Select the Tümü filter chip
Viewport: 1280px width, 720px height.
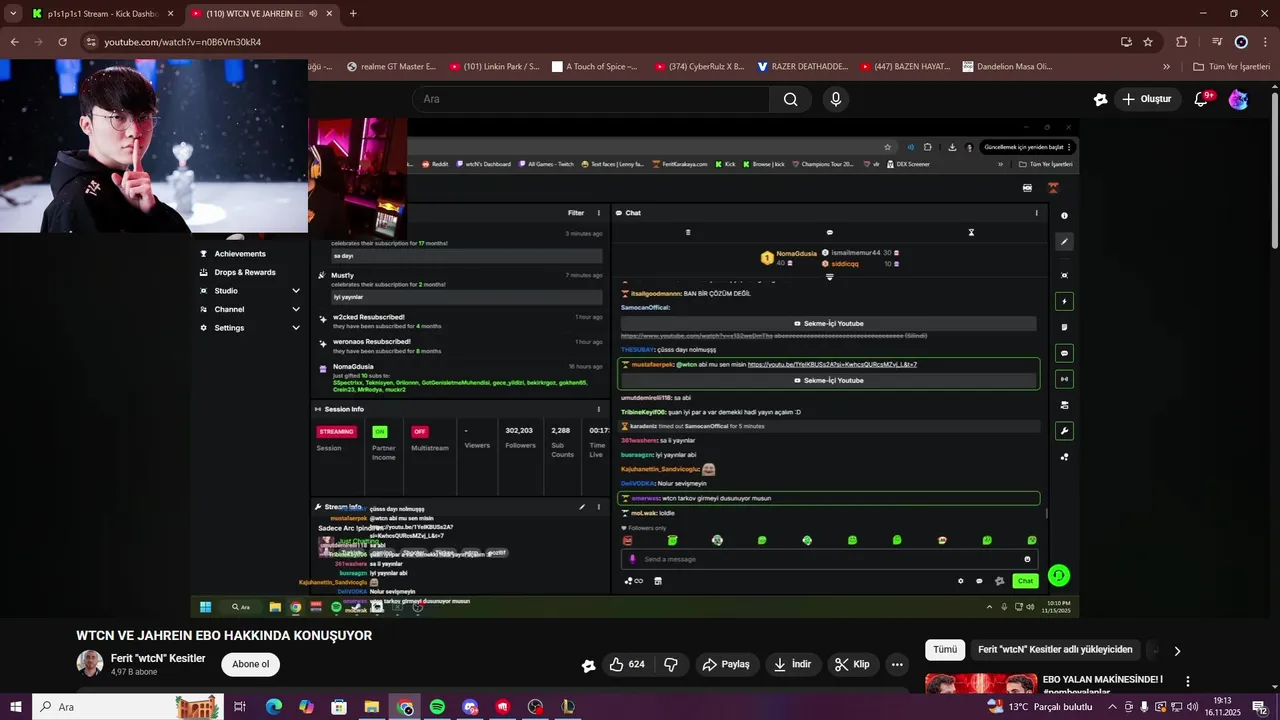[x=945, y=650]
